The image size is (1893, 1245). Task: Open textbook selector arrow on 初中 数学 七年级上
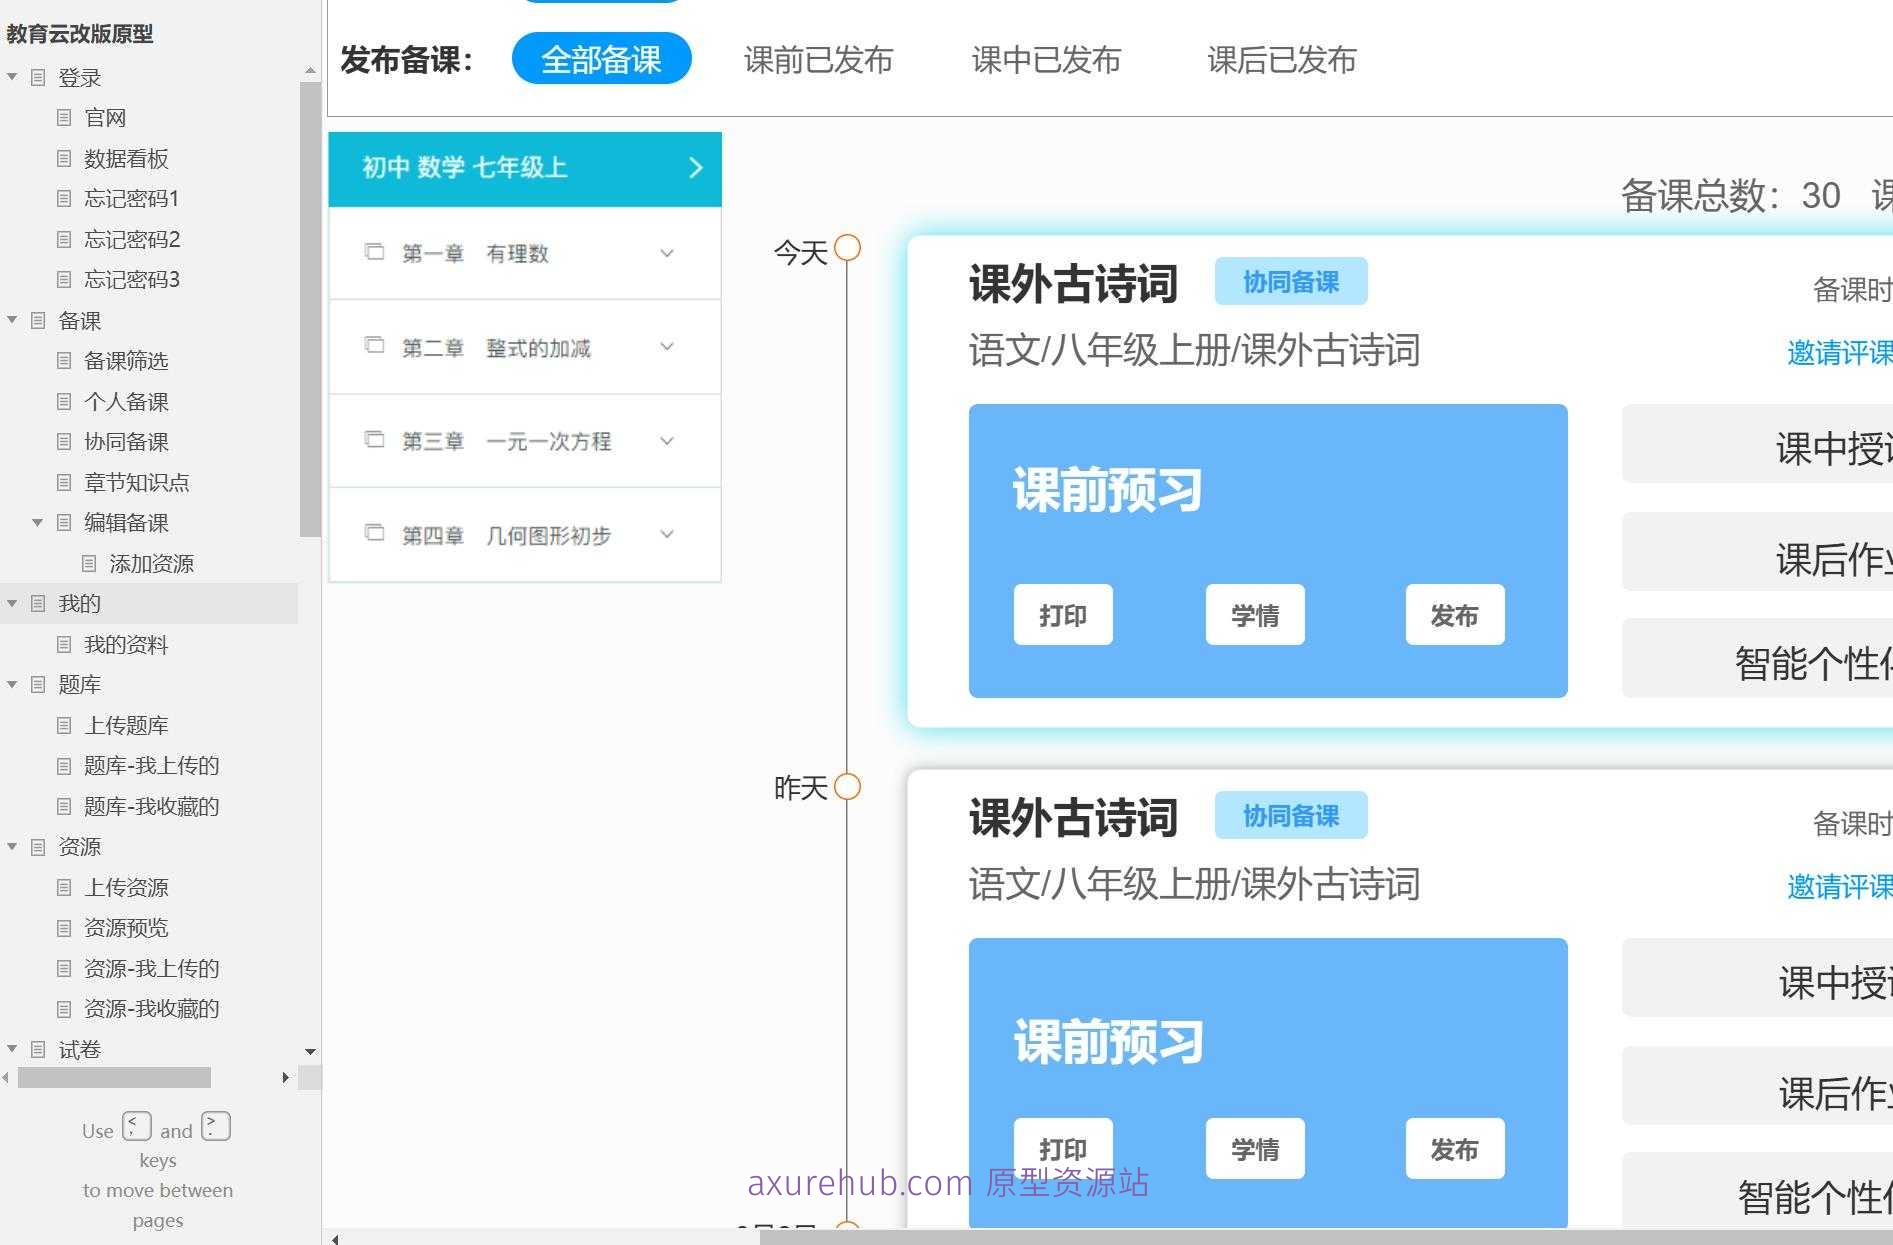[x=696, y=168]
